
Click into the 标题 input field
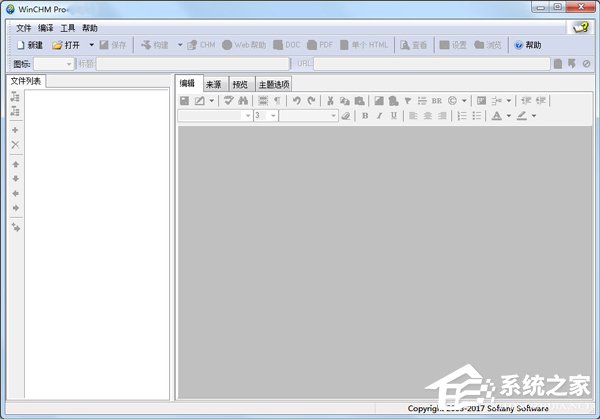[x=193, y=64]
